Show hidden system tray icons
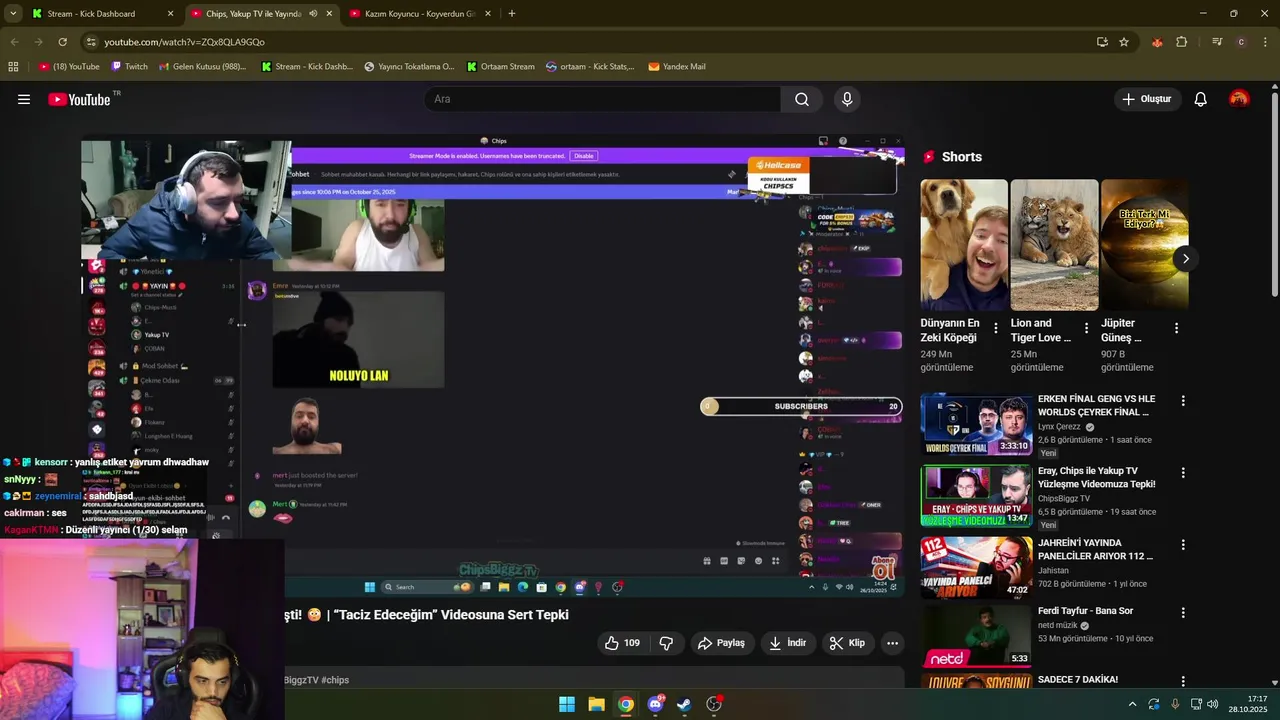1280x720 pixels. 1132,704
